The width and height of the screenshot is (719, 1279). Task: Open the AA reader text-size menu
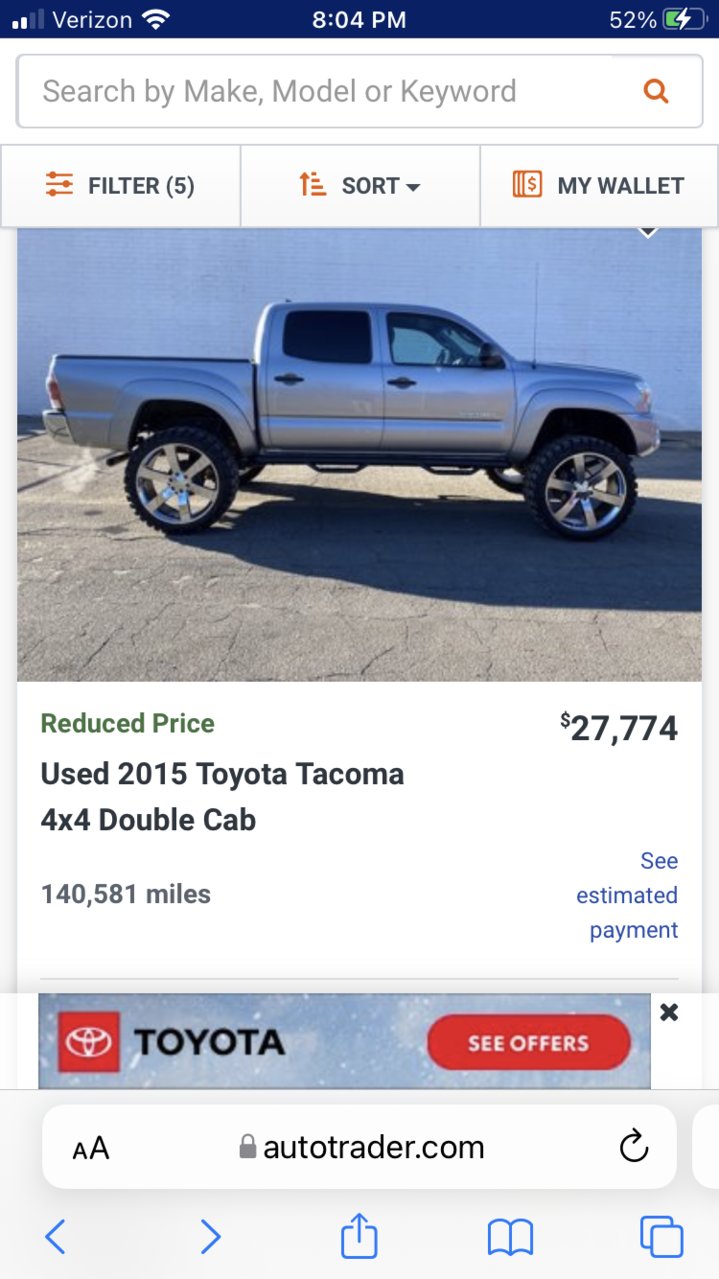point(91,1148)
